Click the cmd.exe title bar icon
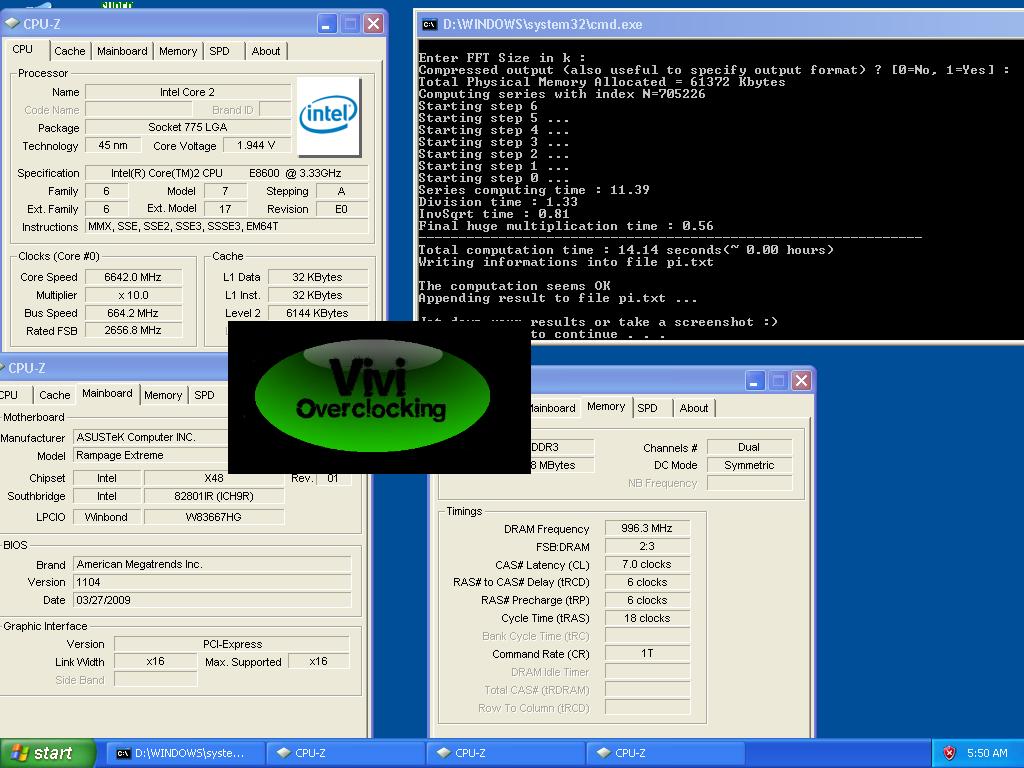The height and width of the screenshot is (768, 1024). [430, 24]
